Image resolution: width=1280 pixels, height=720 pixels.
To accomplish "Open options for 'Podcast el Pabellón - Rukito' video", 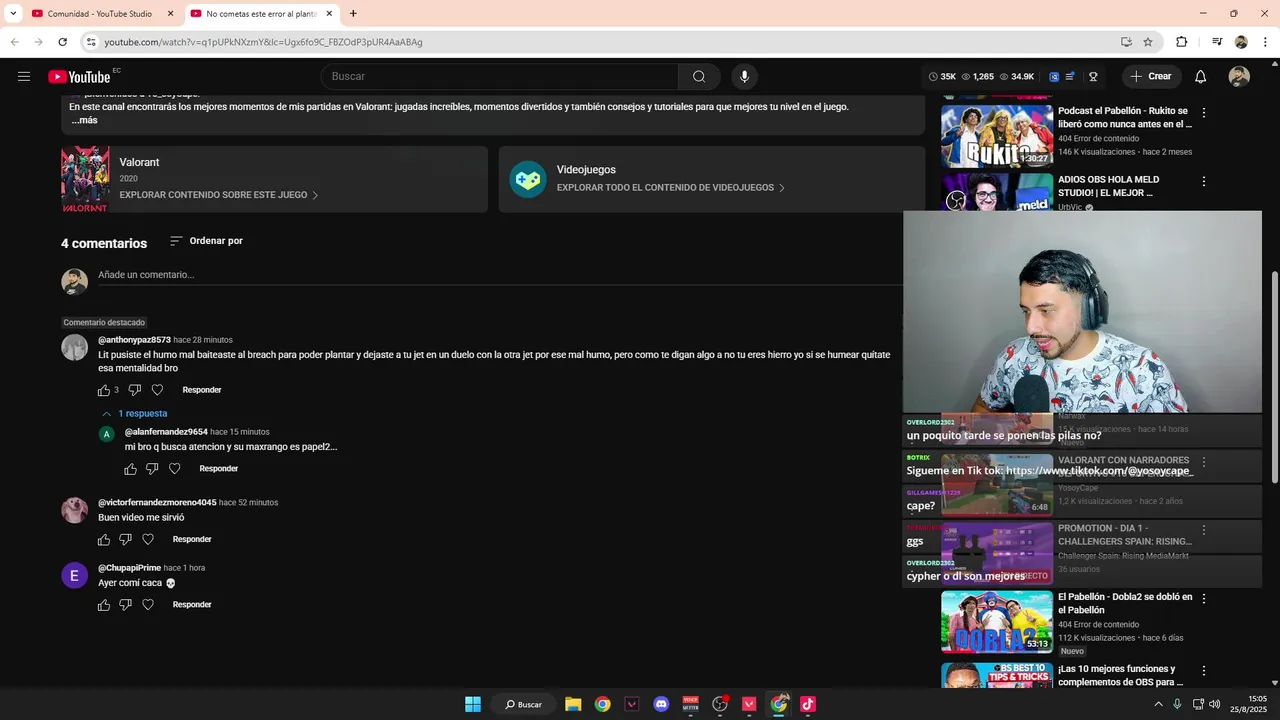I will click(x=1204, y=113).
